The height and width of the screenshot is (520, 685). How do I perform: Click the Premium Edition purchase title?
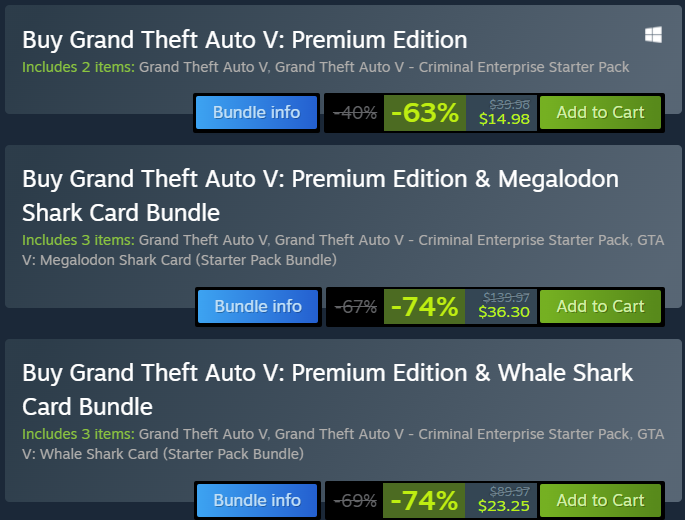244,40
